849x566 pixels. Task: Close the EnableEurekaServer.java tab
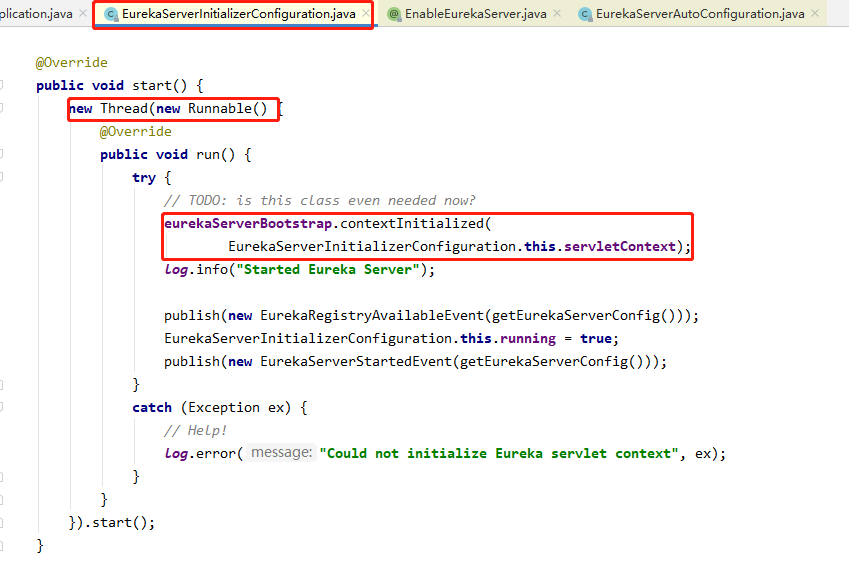(x=557, y=13)
